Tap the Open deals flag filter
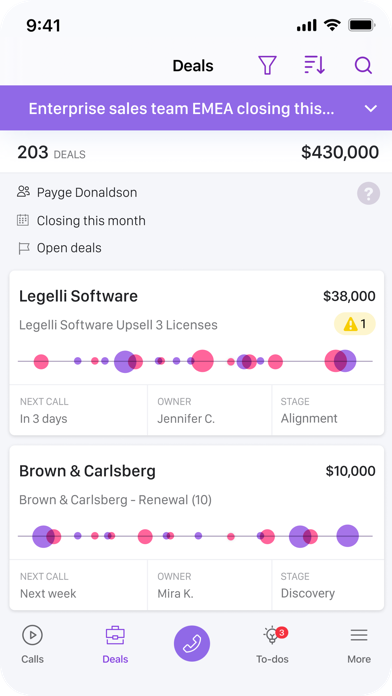The width and height of the screenshot is (392, 696). point(59,248)
